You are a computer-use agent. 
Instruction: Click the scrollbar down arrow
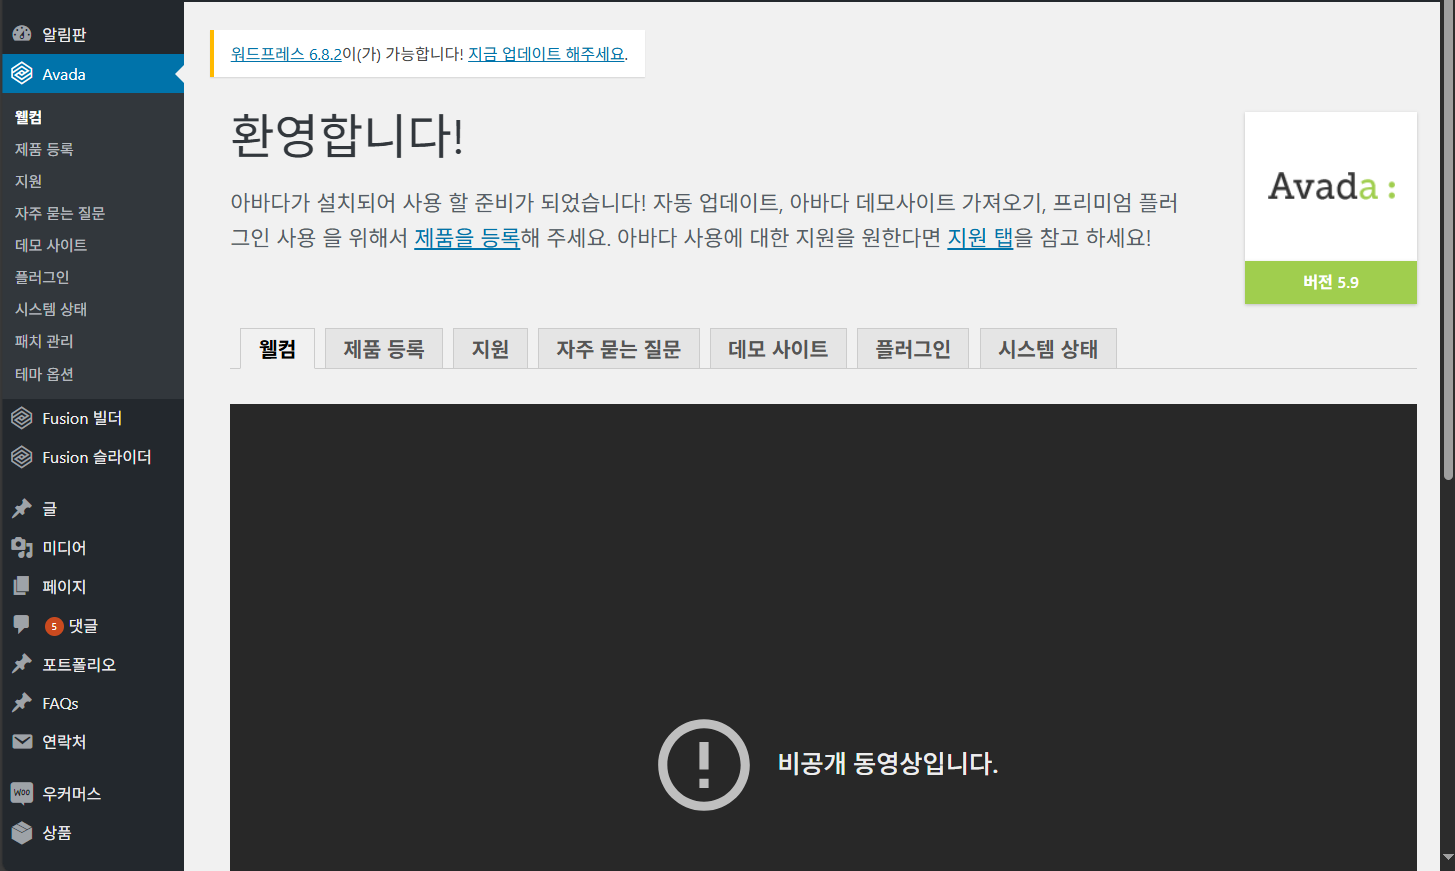pos(1447,859)
